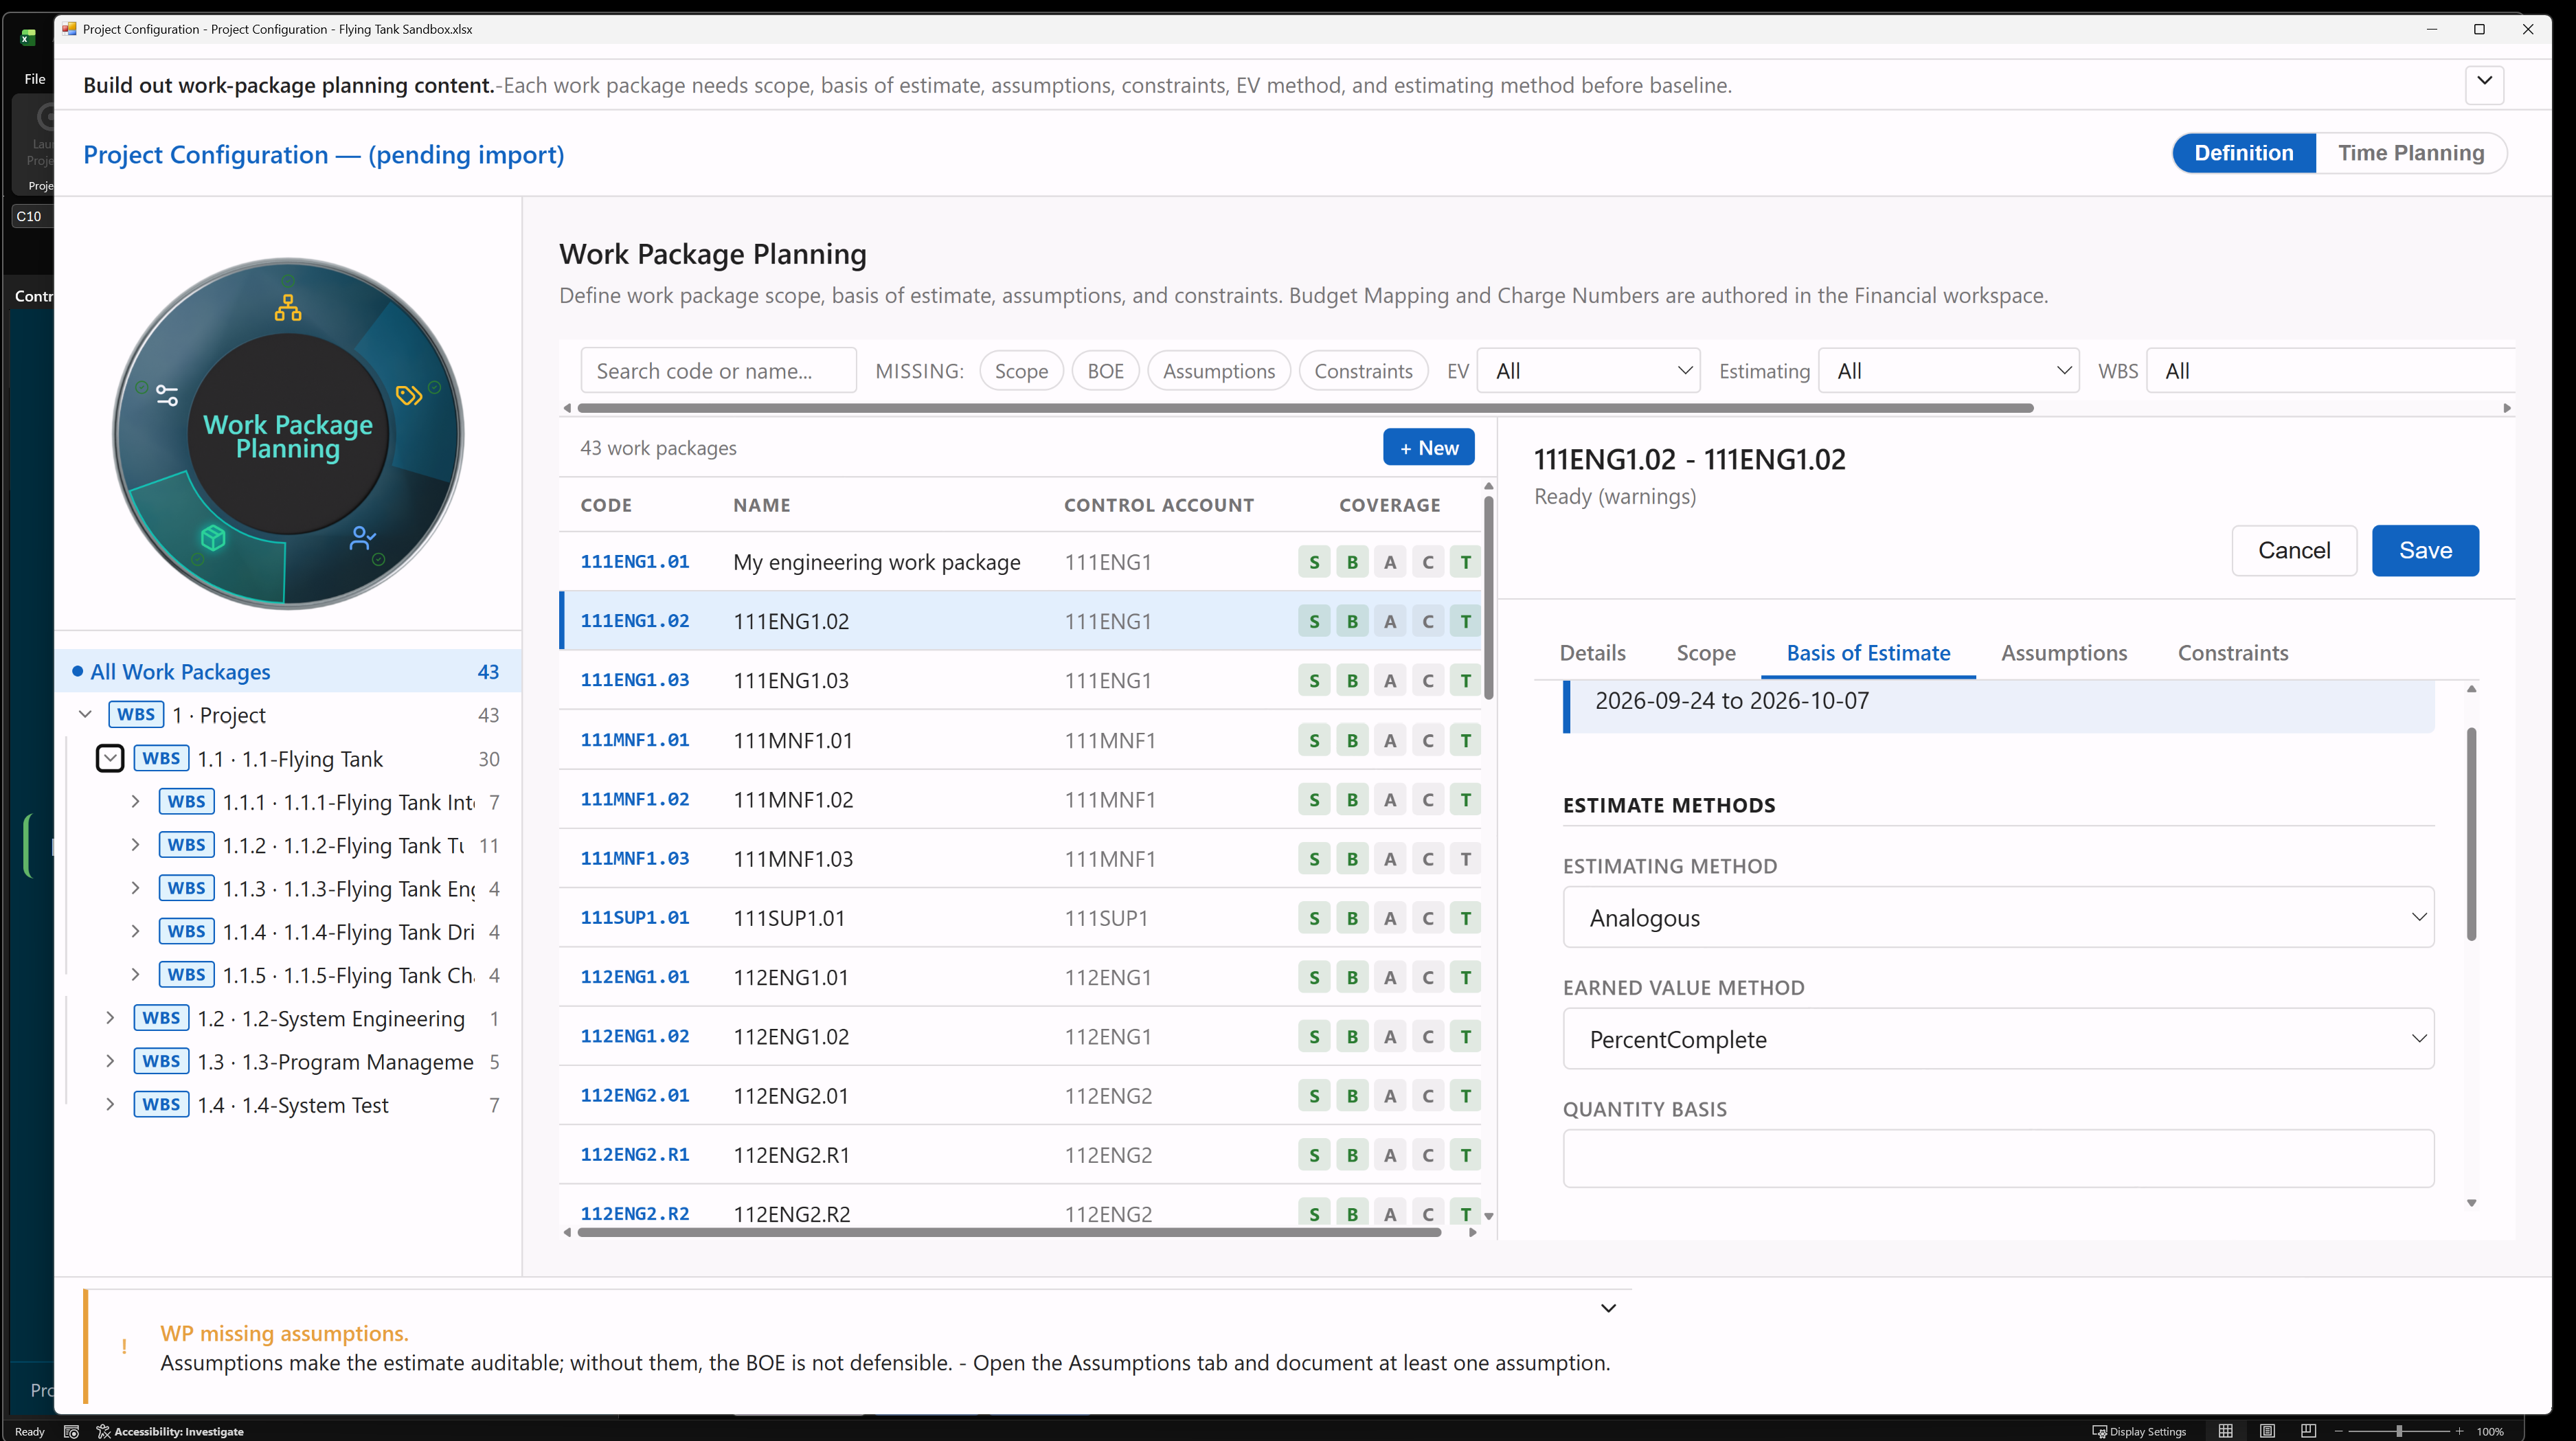Open the Basis of Estimate tab
The image size is (2576, 1441).
click(1868, 653)
